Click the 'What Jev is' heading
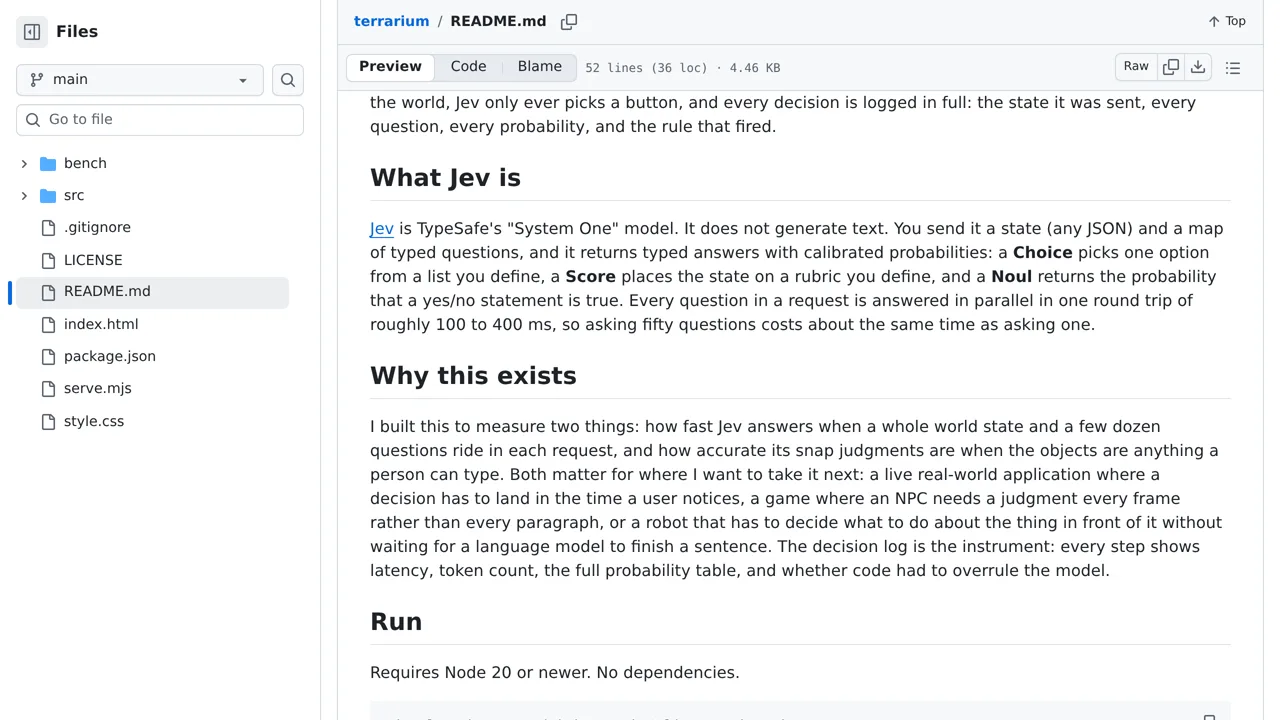This screenshot has height=720, width=1280. click(x=445, y=178)
